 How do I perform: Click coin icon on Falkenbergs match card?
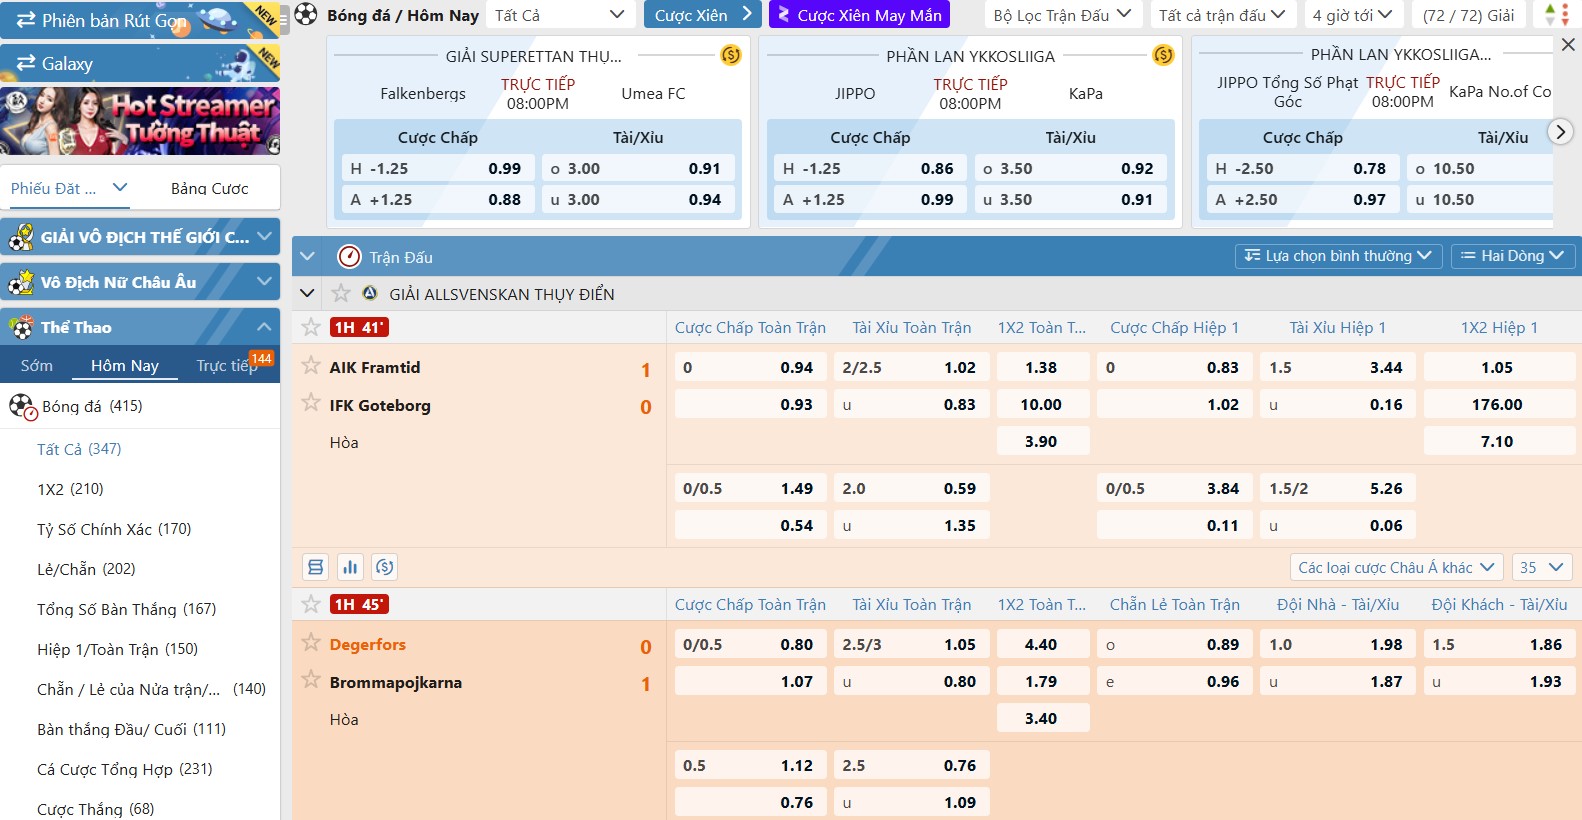(x=731, y=56)
